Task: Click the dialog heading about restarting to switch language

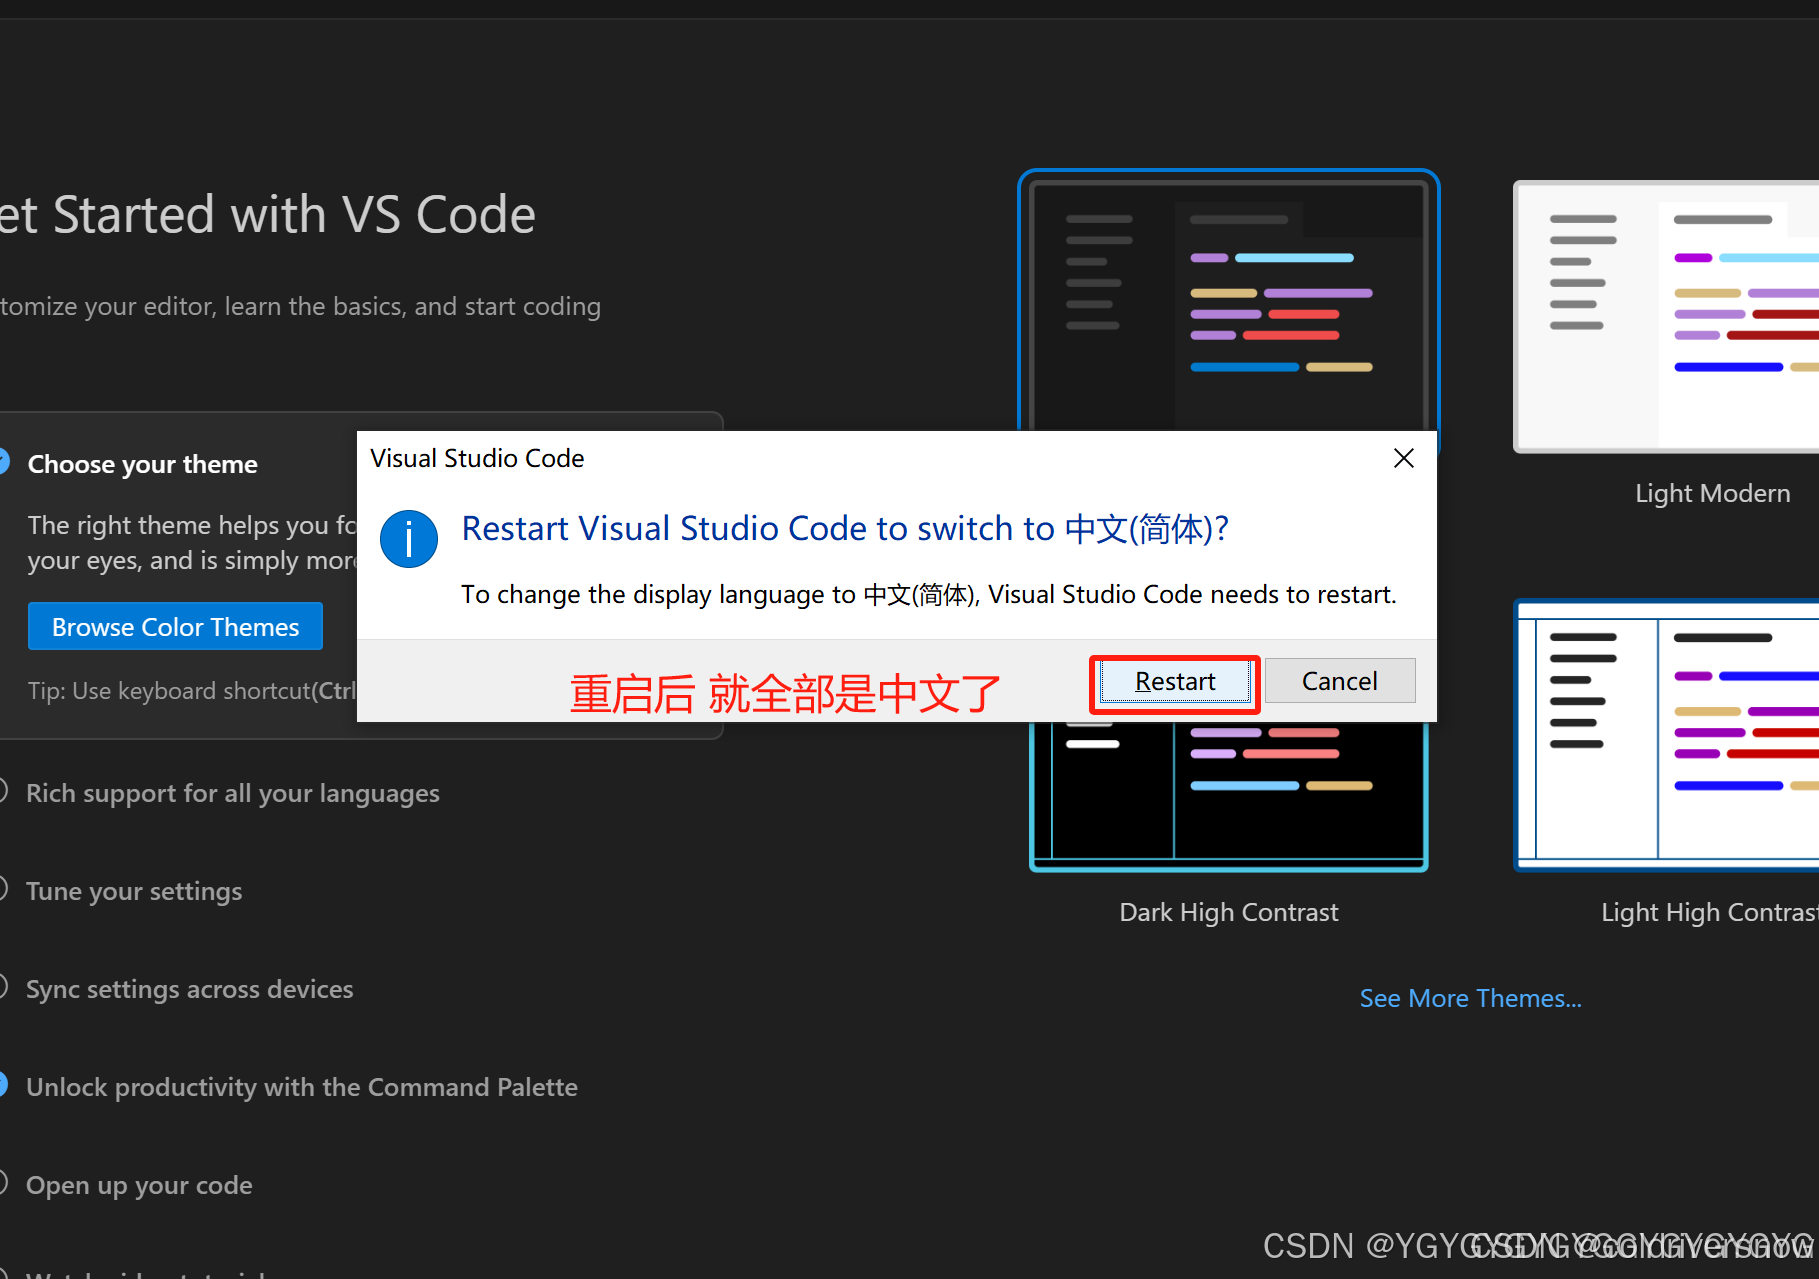Action: [x=845, y=528]
